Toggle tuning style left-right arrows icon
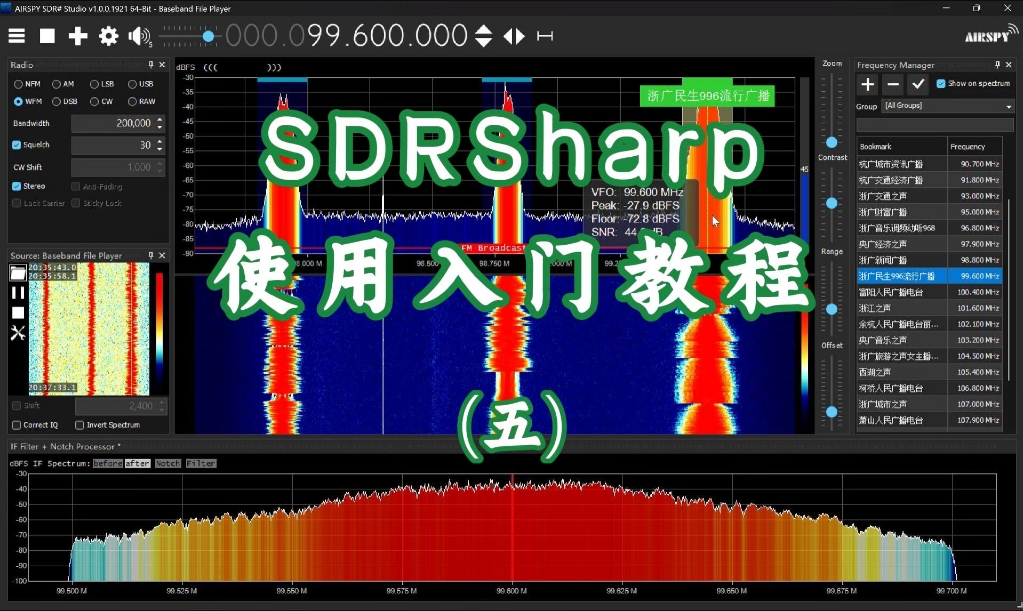The width and height of the screenshot is (1023, 611). pyautogui.click(x=514, y=36)
